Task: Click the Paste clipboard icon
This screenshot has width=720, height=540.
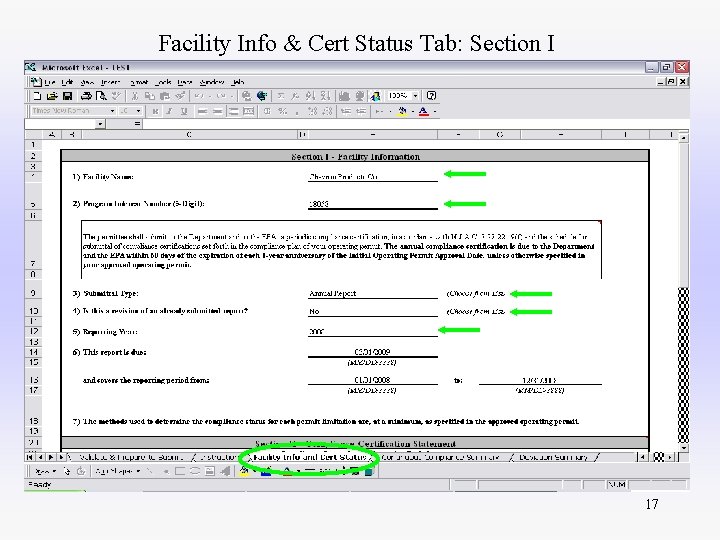Action: click(164, 96)
